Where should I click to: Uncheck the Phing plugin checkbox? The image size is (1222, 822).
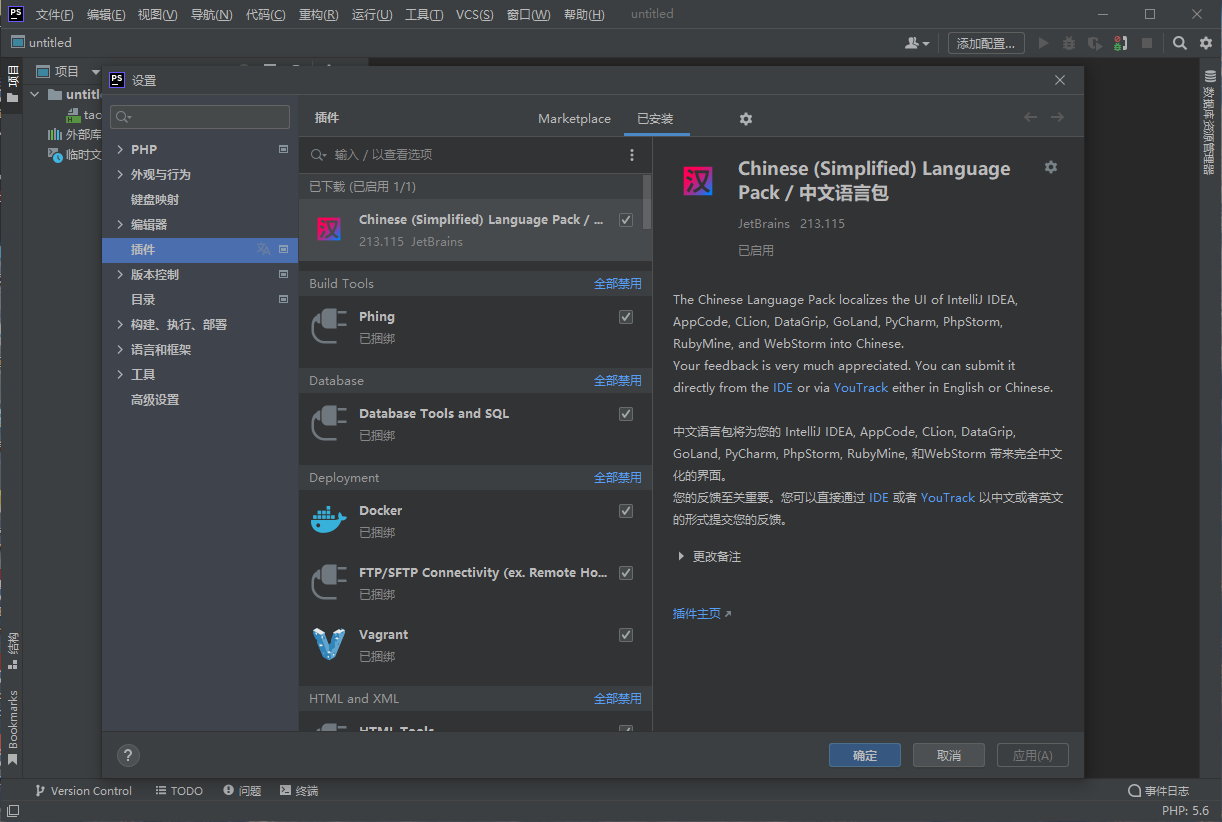(626, 317)
